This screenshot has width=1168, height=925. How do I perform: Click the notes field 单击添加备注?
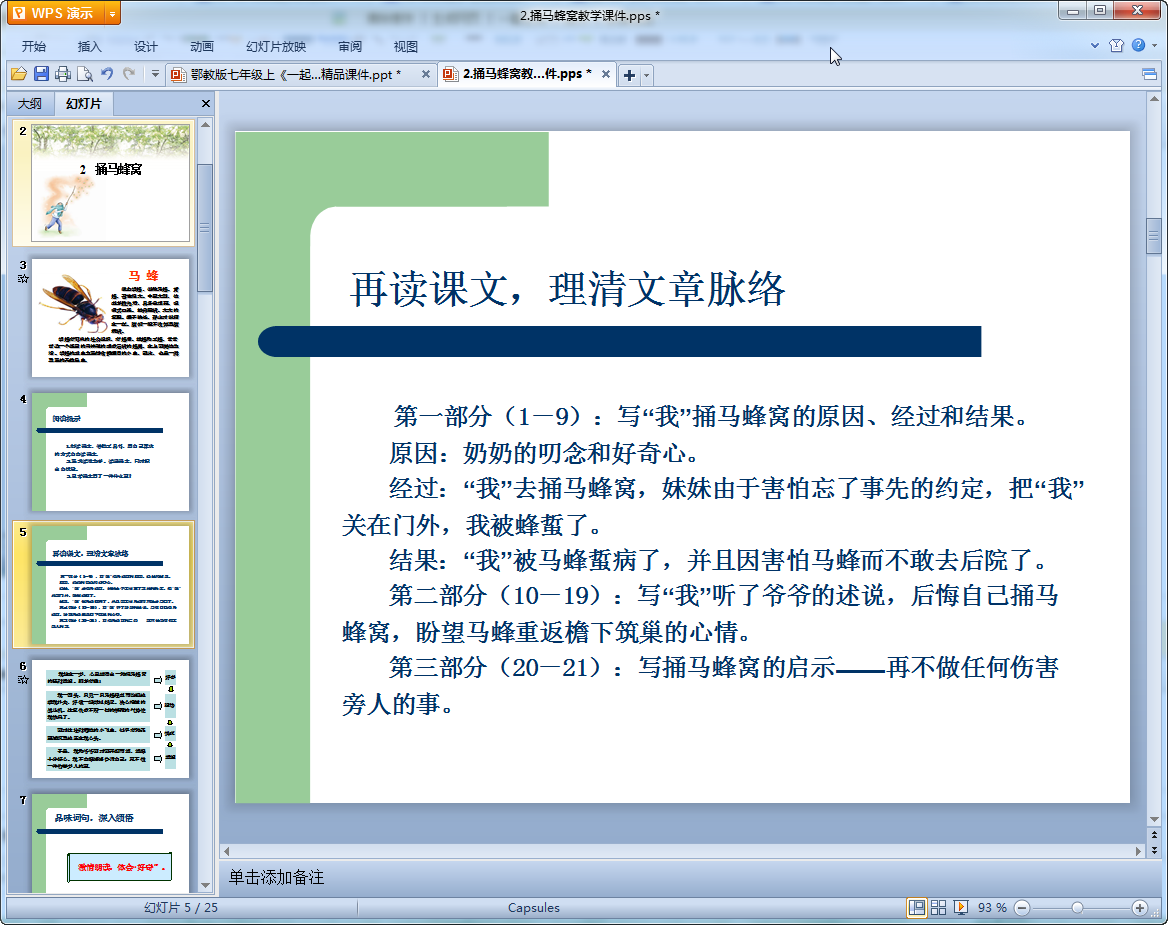click(276, 877)
